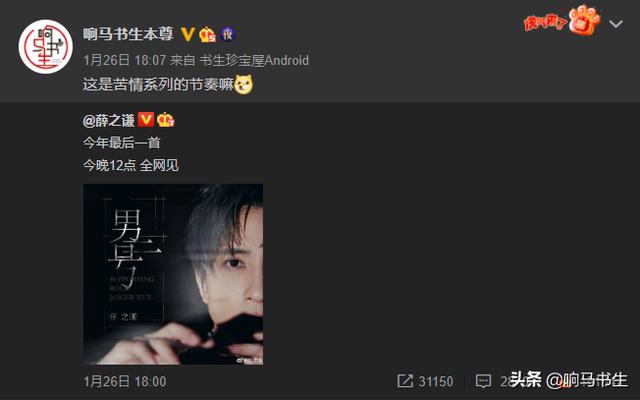Open the @薛之谦 mention link
The image size is (640, 400).
tap(109, 120)
